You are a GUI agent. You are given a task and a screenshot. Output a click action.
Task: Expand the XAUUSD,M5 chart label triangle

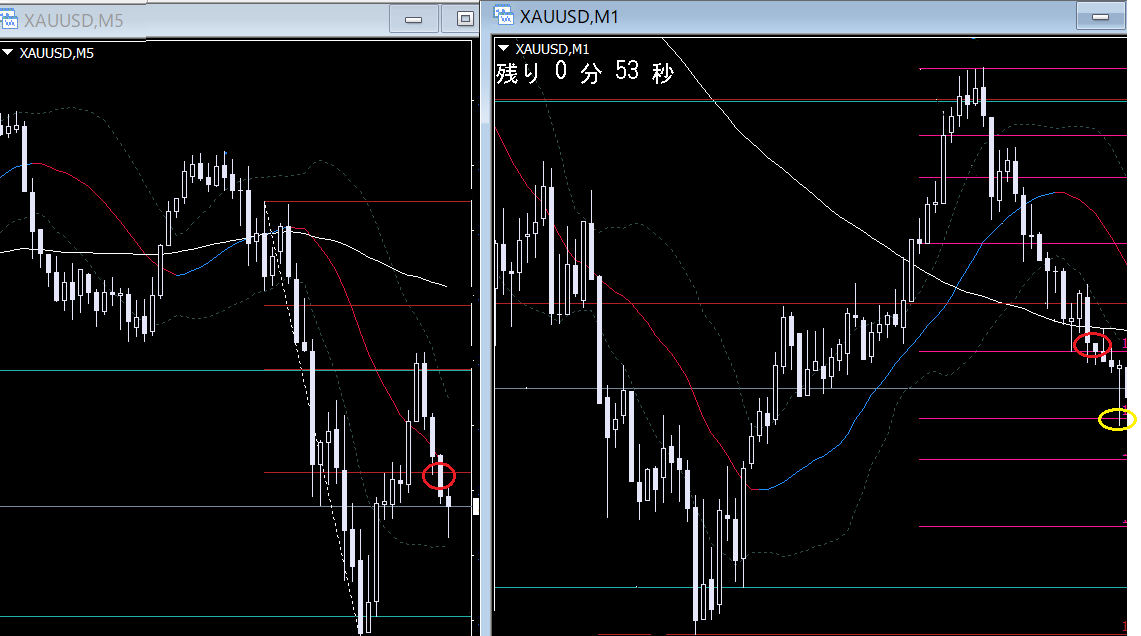pyautogui.click(x=7, y=52)
